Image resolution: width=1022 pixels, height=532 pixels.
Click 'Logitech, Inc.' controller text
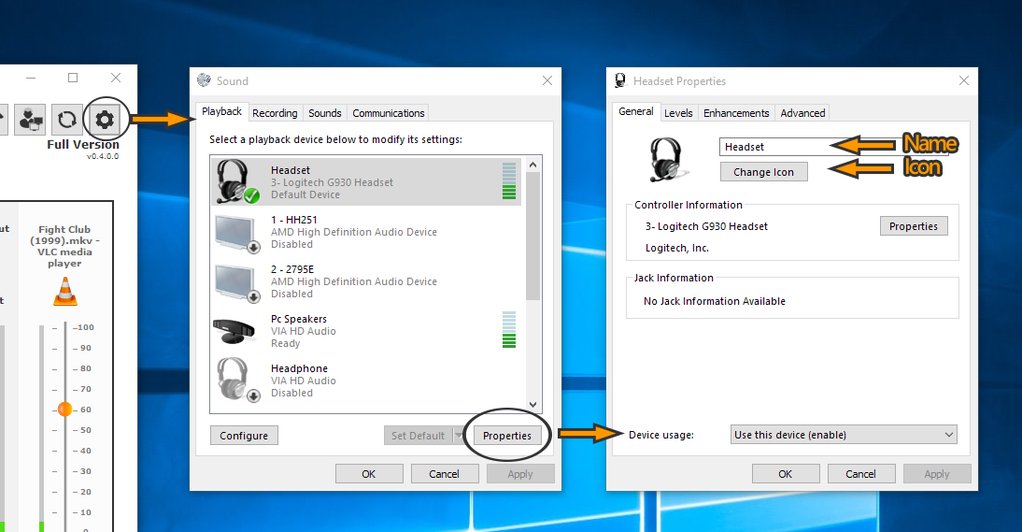677,248
